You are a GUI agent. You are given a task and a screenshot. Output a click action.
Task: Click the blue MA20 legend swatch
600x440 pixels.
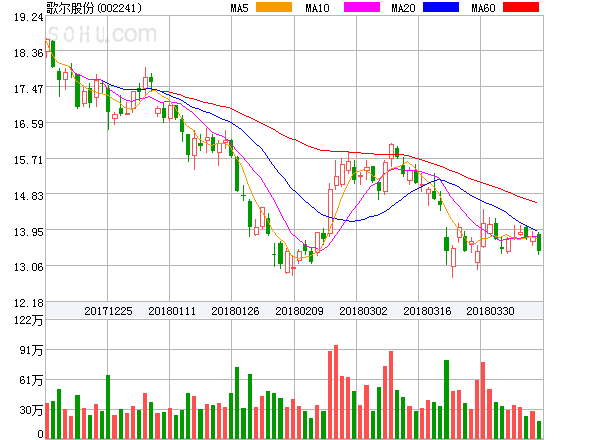click(441, 7)
